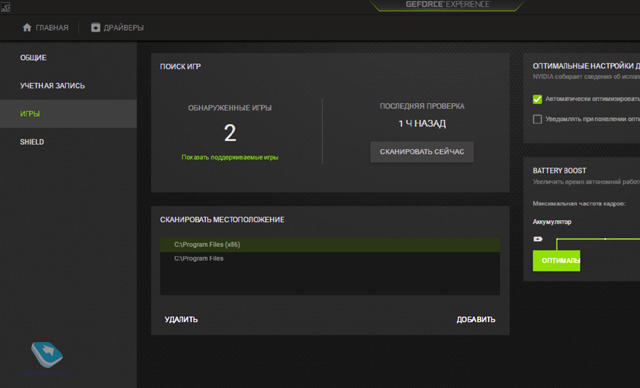Click the download icon beside ДРАЙВЕРЫ

pos(96,27)
